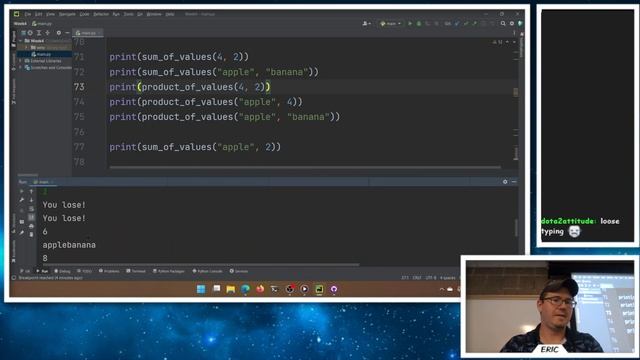Open the Debug tool window button
This screenshot has width=640, height=360.
pyautogui.click(x=62, y=271)
